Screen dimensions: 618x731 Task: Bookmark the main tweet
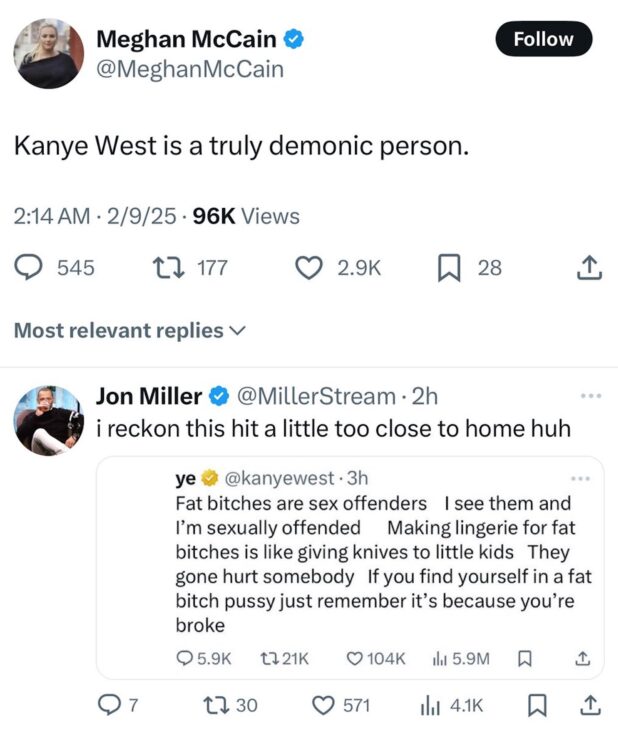(x=449, y=268)
